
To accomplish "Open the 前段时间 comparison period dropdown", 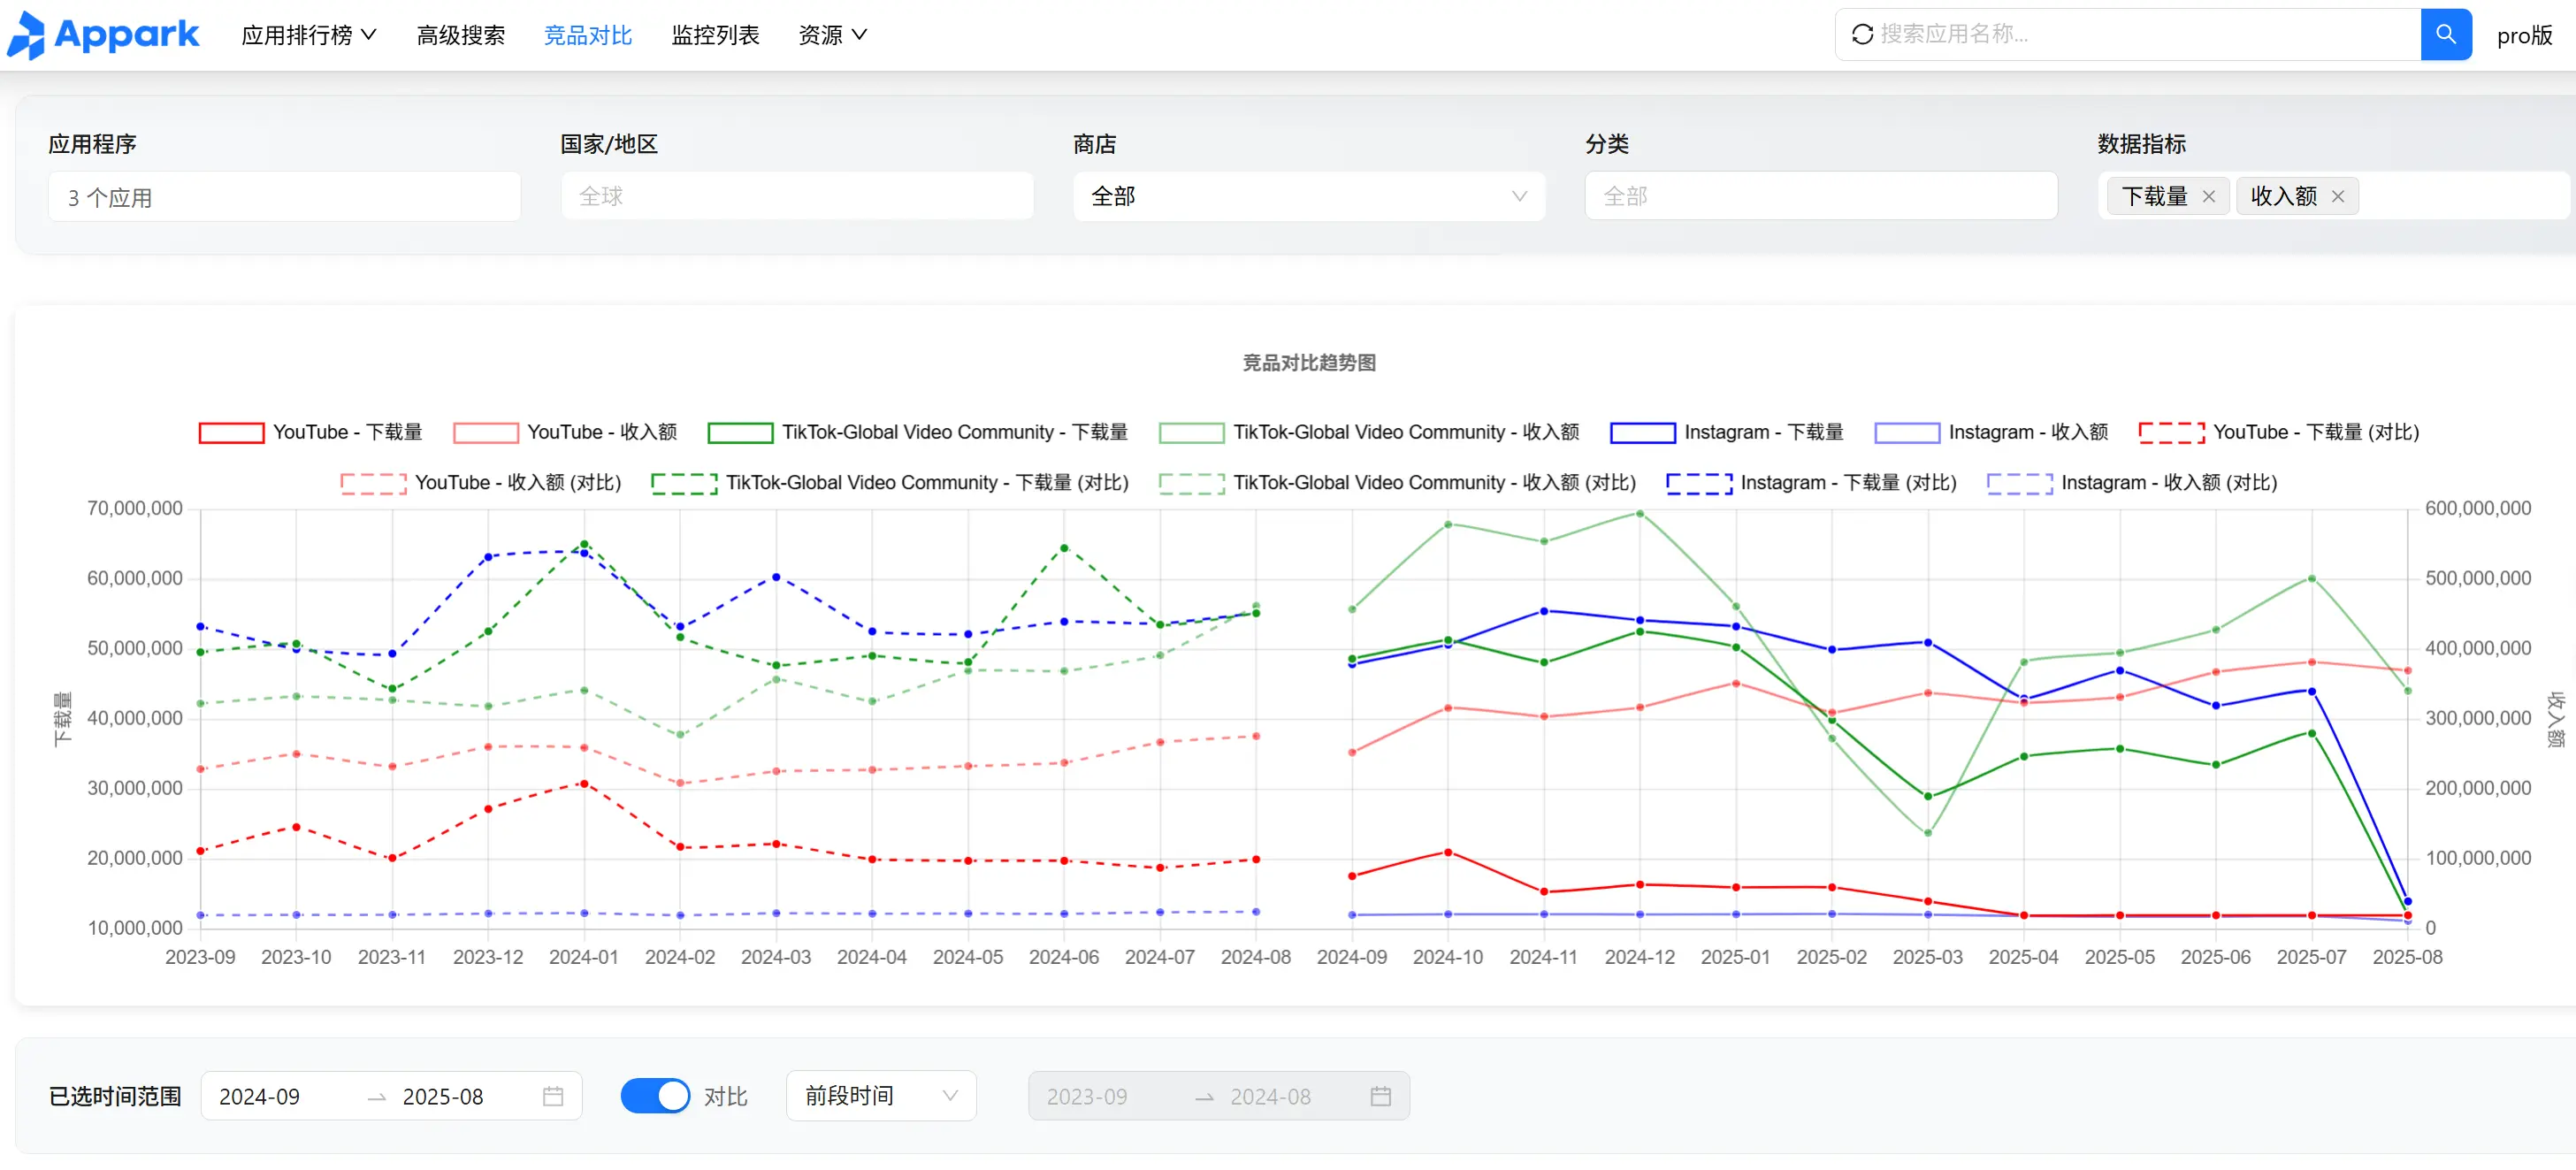I will (880, 1096).
